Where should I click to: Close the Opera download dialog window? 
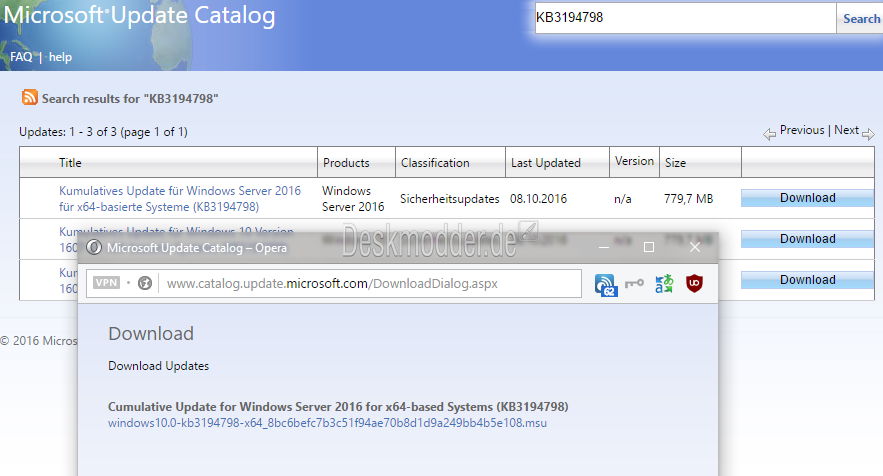point(695,247)
